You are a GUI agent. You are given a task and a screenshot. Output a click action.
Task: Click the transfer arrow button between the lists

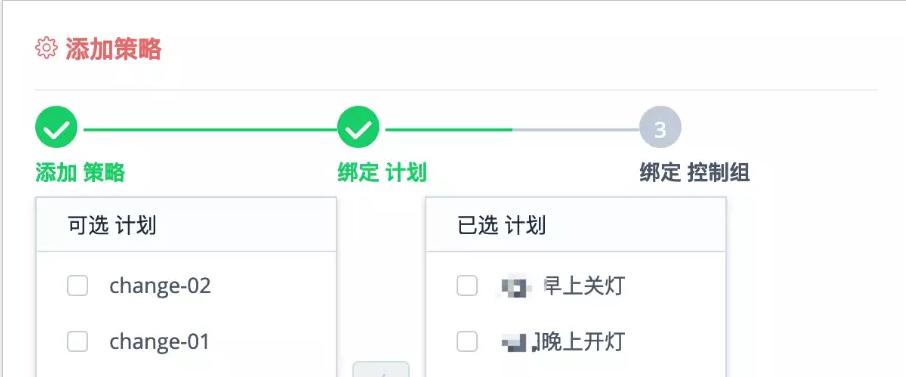point(381,369)
